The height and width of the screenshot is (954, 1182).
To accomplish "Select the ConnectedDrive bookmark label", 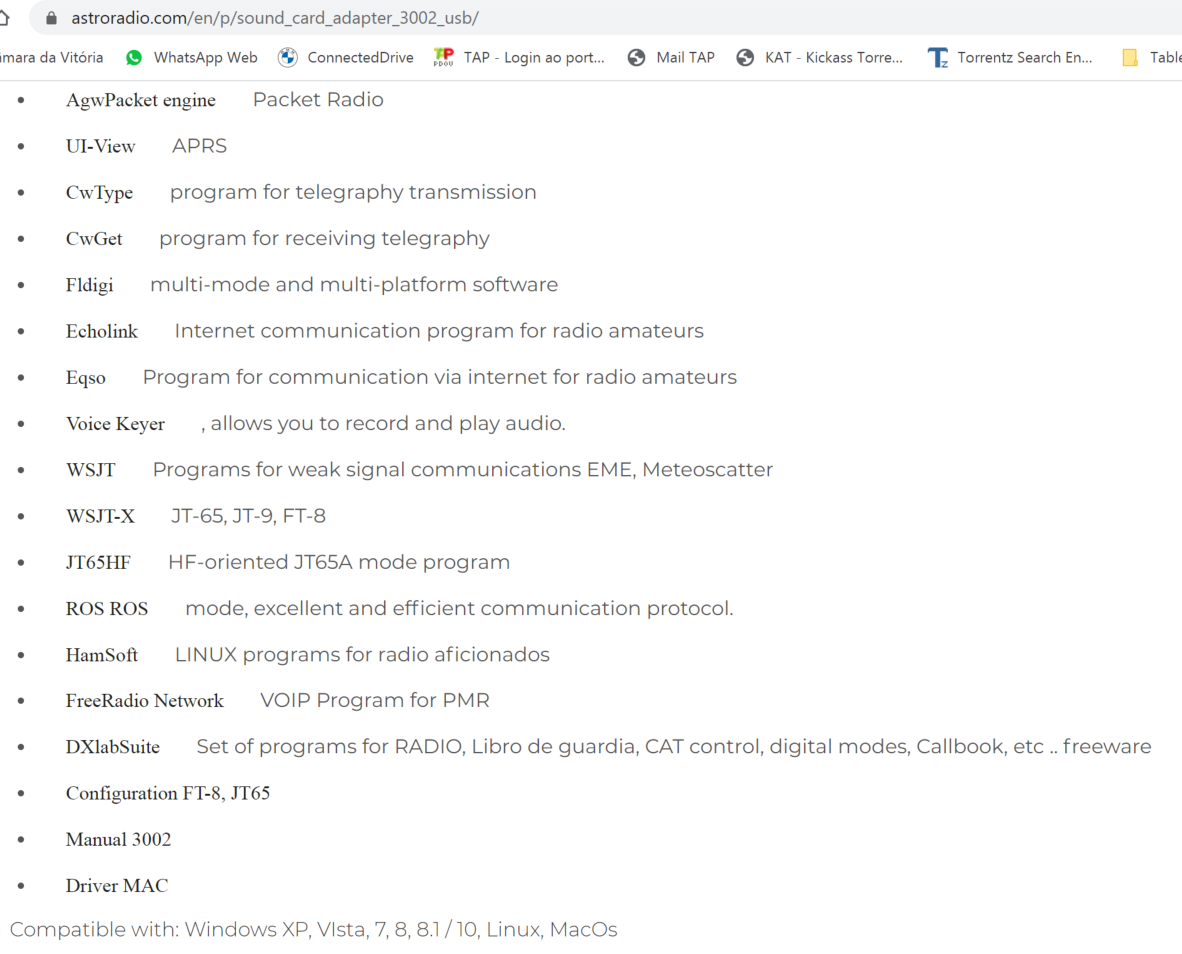I will pos(360,58).
